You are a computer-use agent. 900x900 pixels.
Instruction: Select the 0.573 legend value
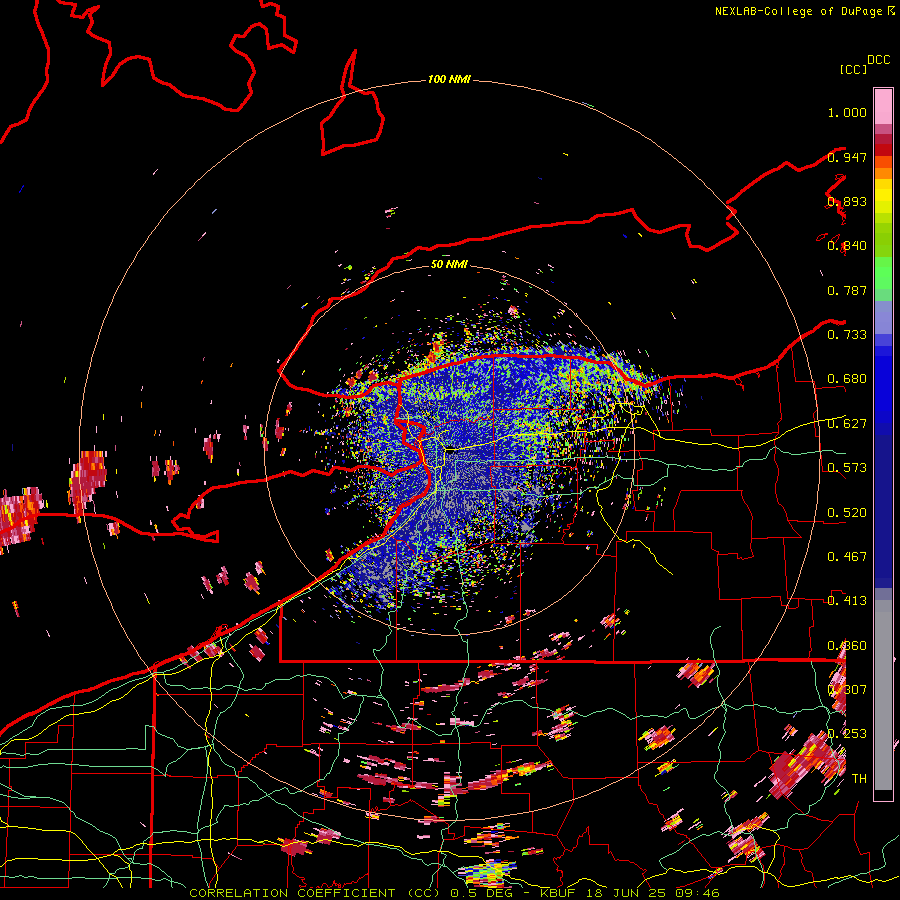point(847,468)
